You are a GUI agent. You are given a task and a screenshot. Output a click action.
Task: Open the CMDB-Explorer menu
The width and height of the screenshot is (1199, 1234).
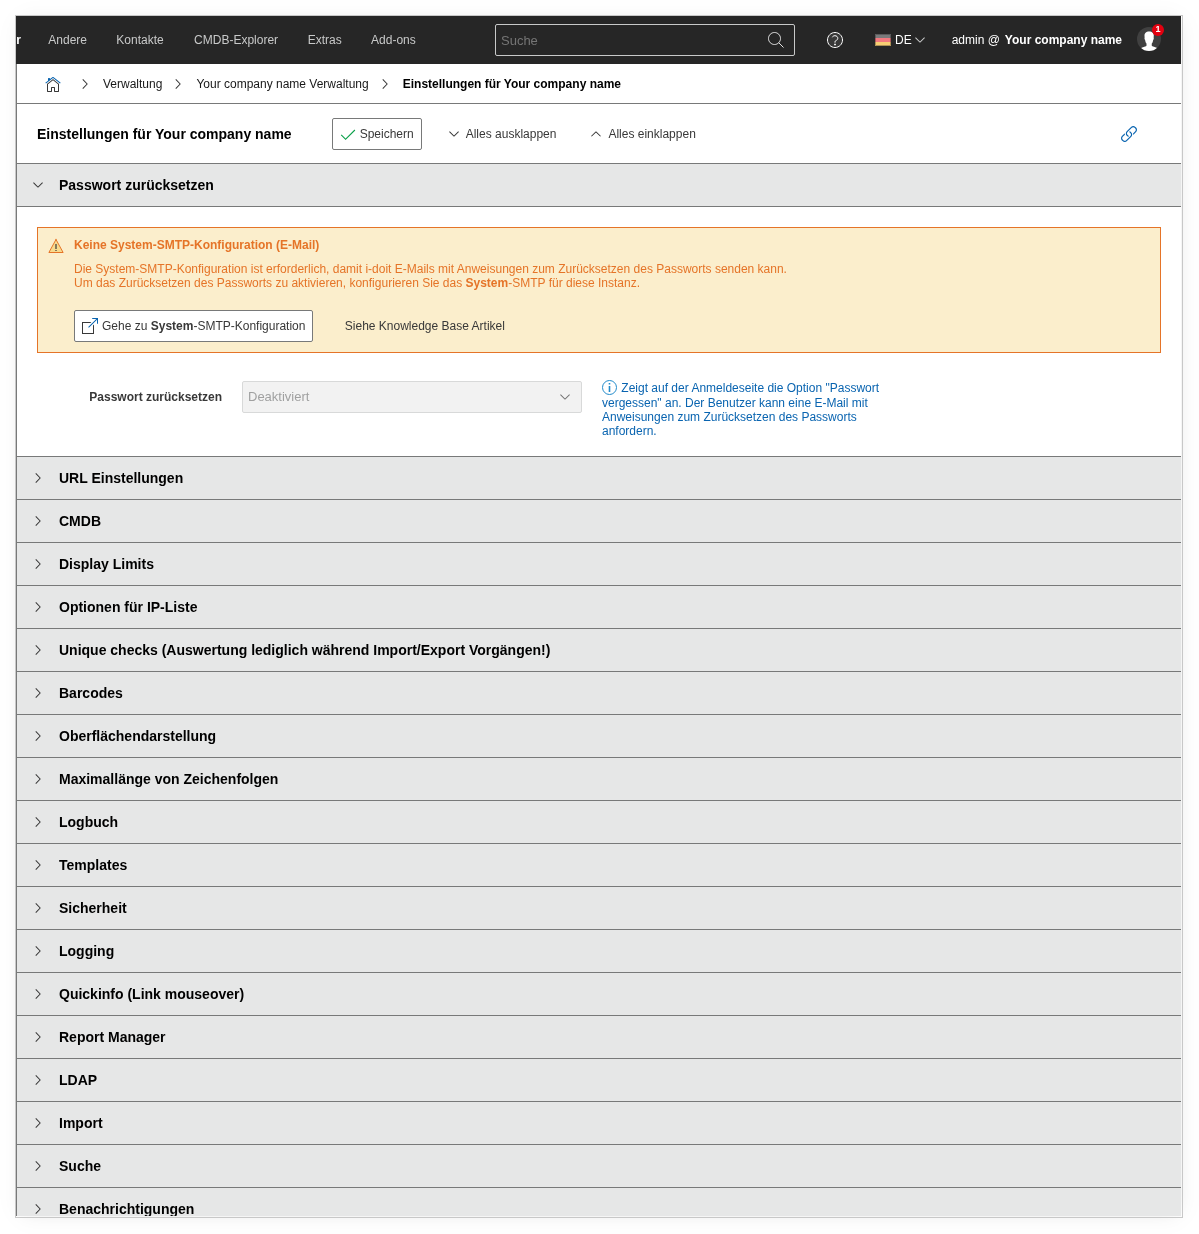click(236, 40)
